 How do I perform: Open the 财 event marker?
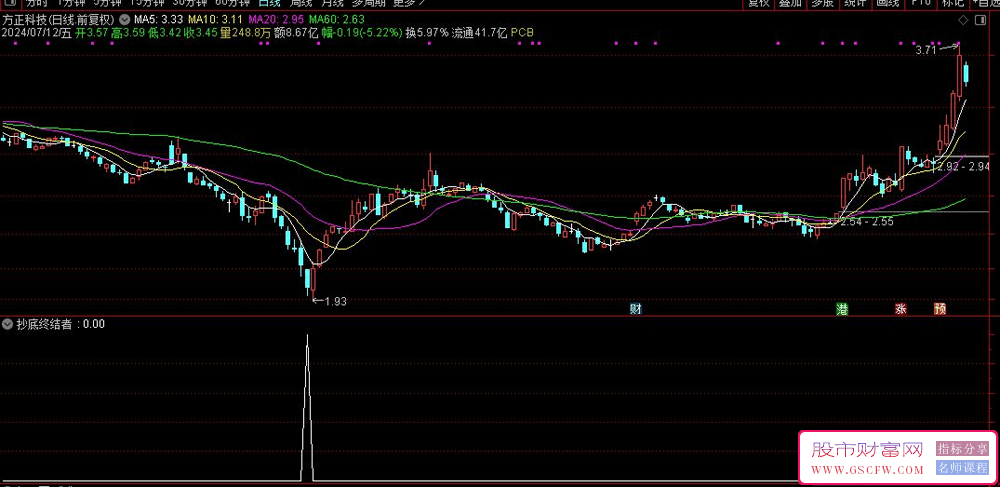coord(635,309)
